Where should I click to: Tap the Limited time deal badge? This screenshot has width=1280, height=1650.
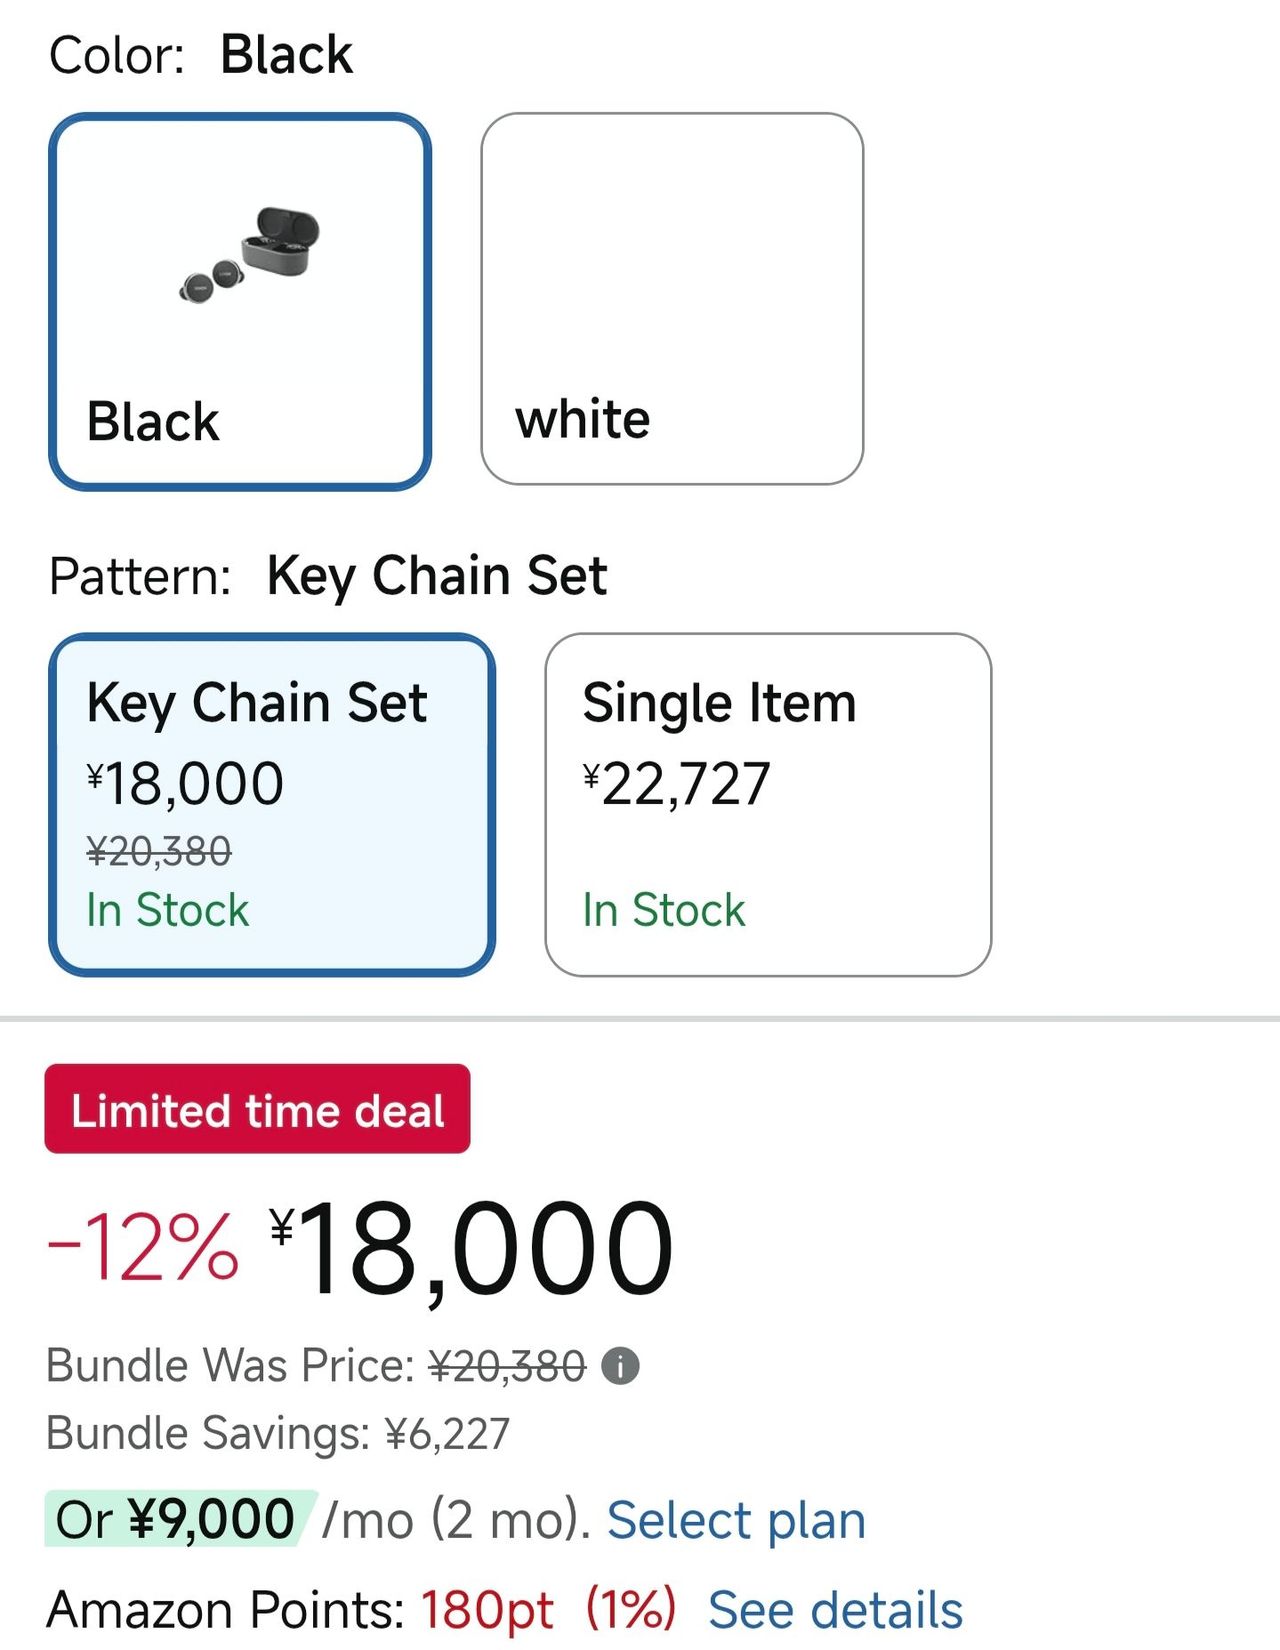(x=257, y=1109)
